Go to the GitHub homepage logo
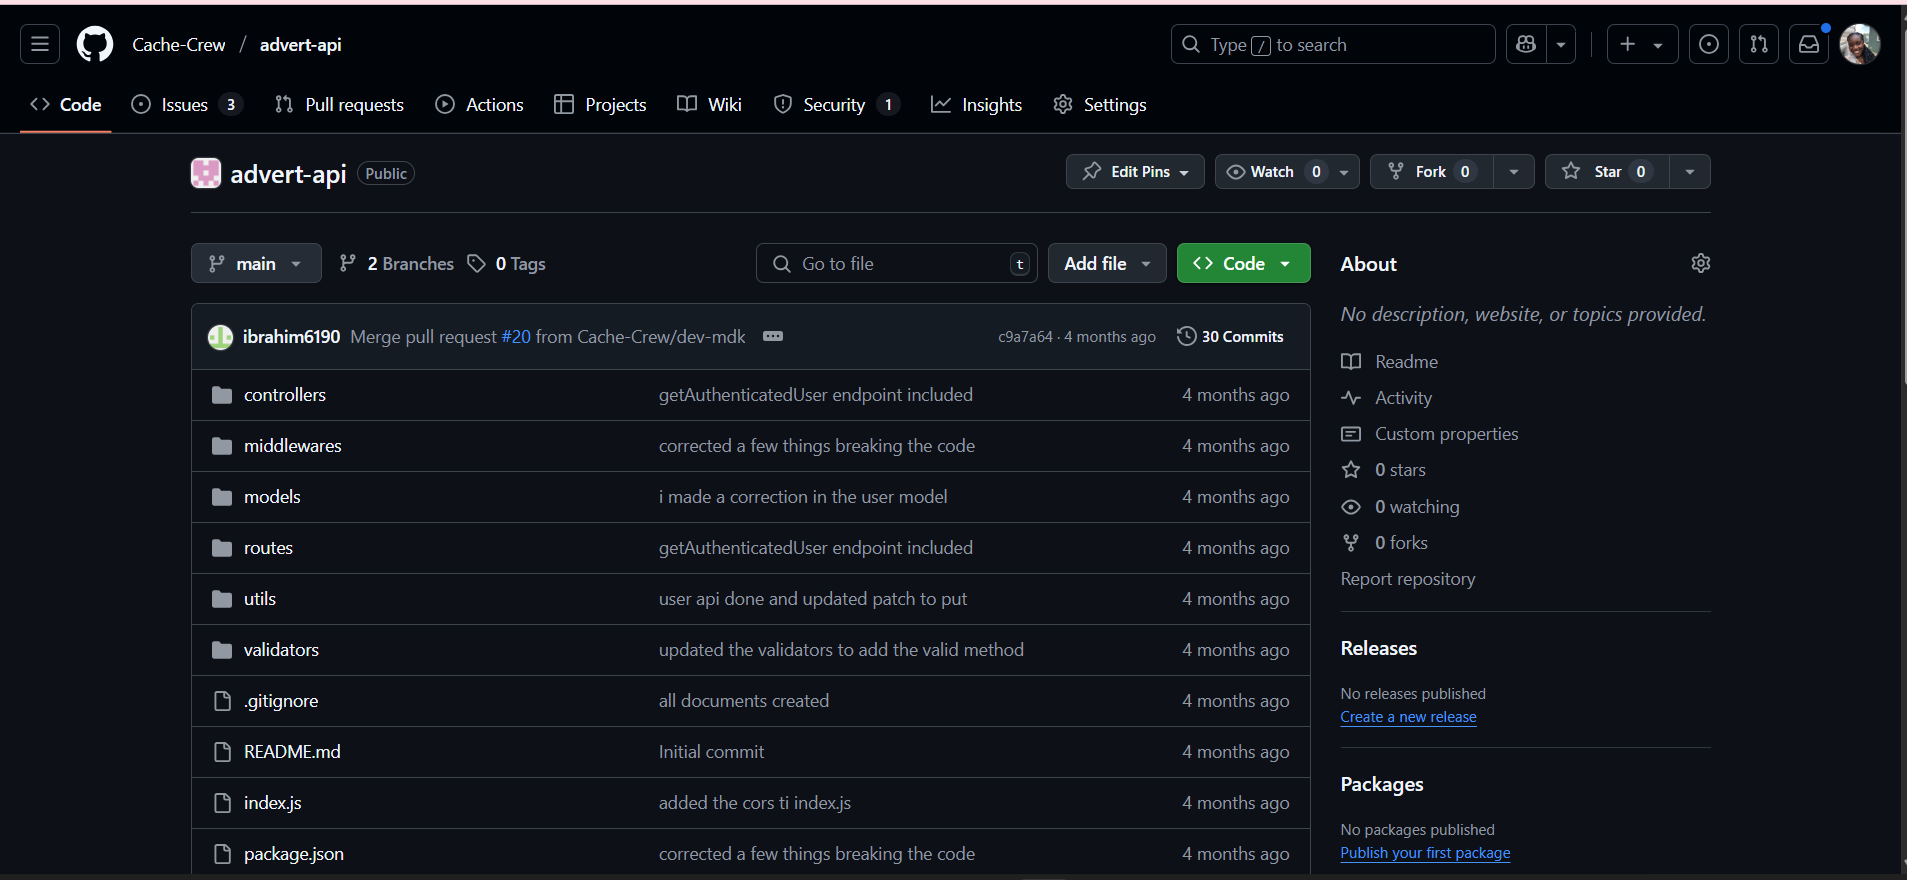This screenshot has height=880, width=1907. [x=95, y=44]
